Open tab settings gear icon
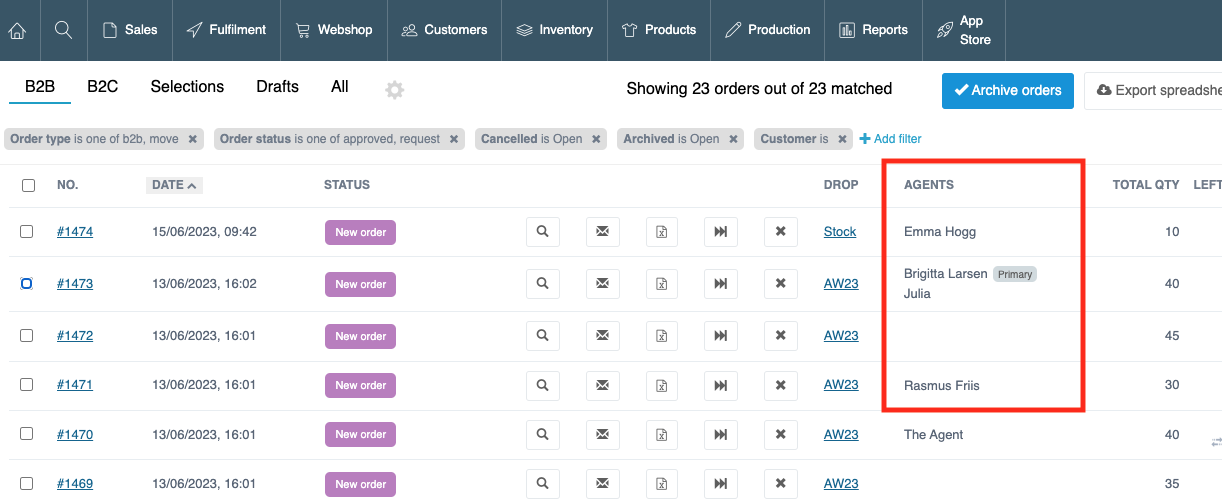The image size is (1222, 500). pyautogui.click(x=395, y=90)
